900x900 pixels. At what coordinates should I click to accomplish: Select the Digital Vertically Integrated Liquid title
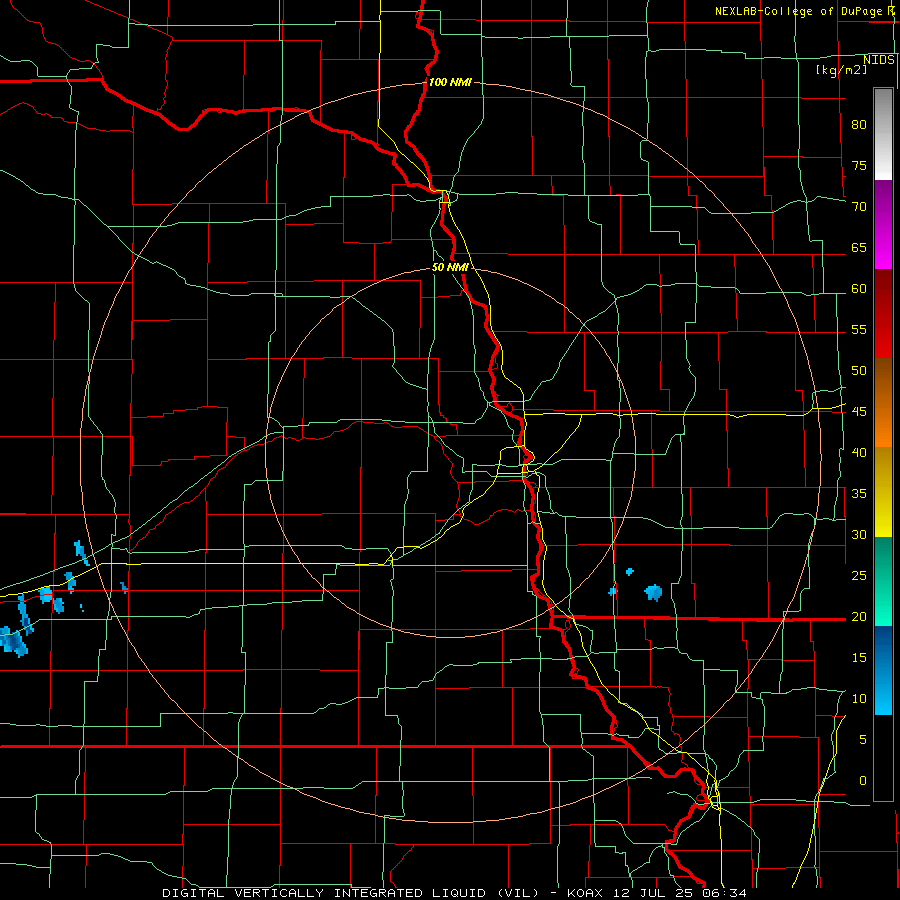pos(350,893)
